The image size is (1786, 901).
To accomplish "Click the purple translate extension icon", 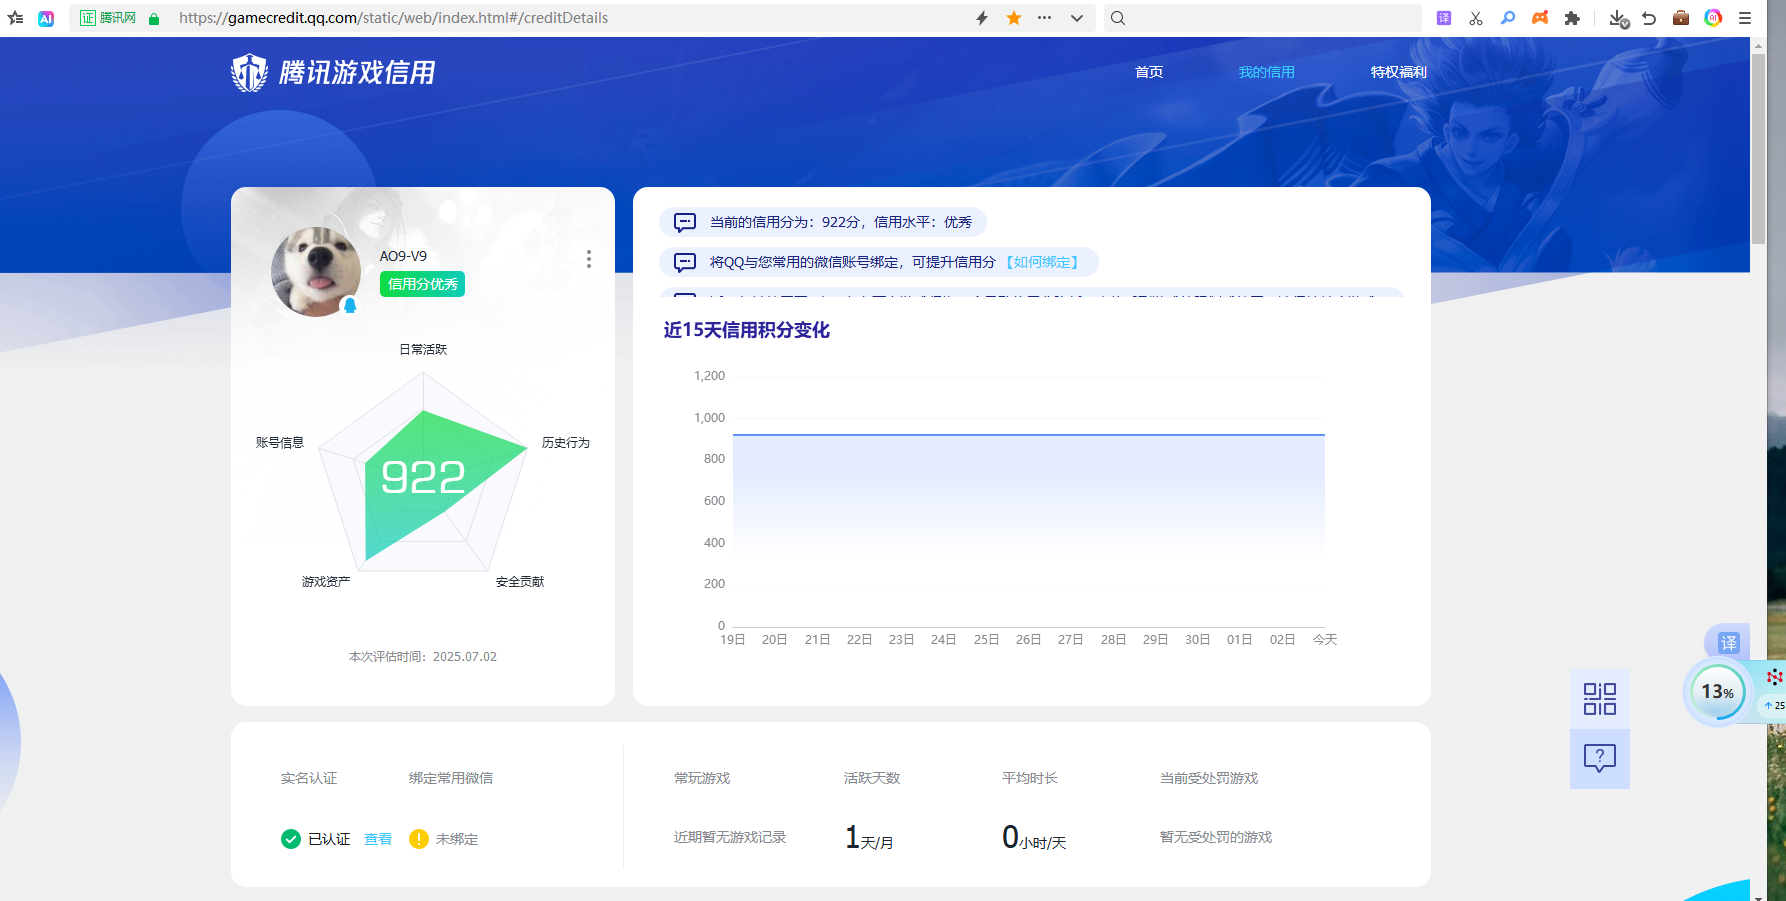I will [x=1444, y=18].
